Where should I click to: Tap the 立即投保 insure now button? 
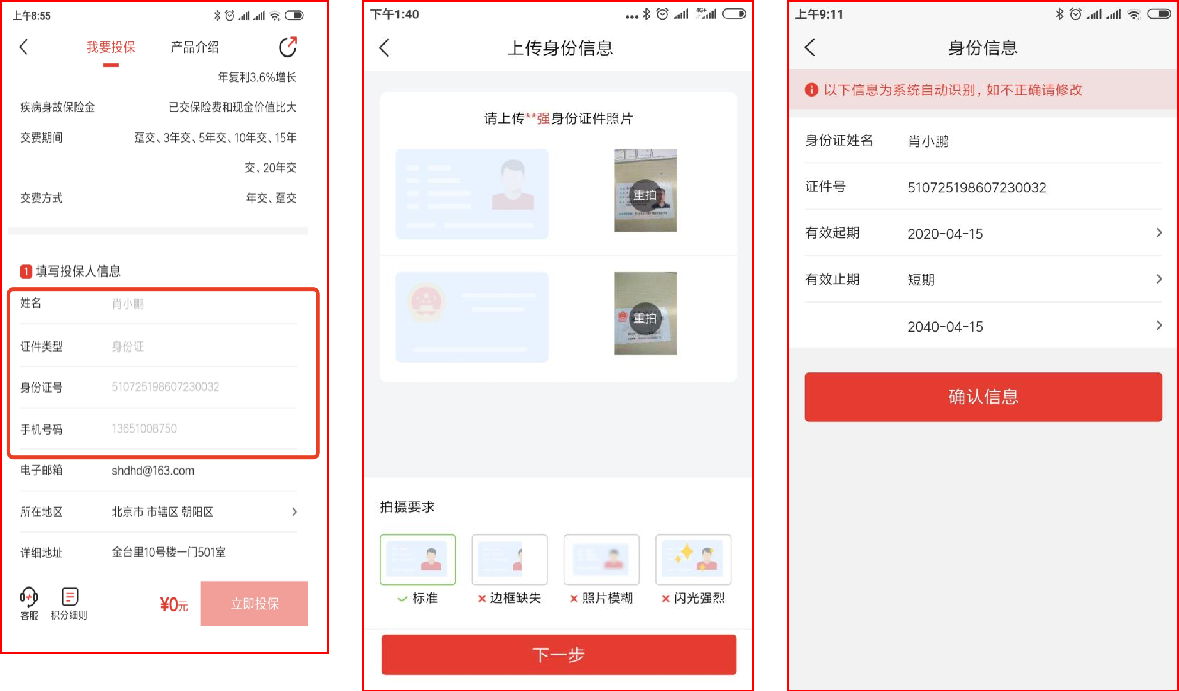coord(253,603)
